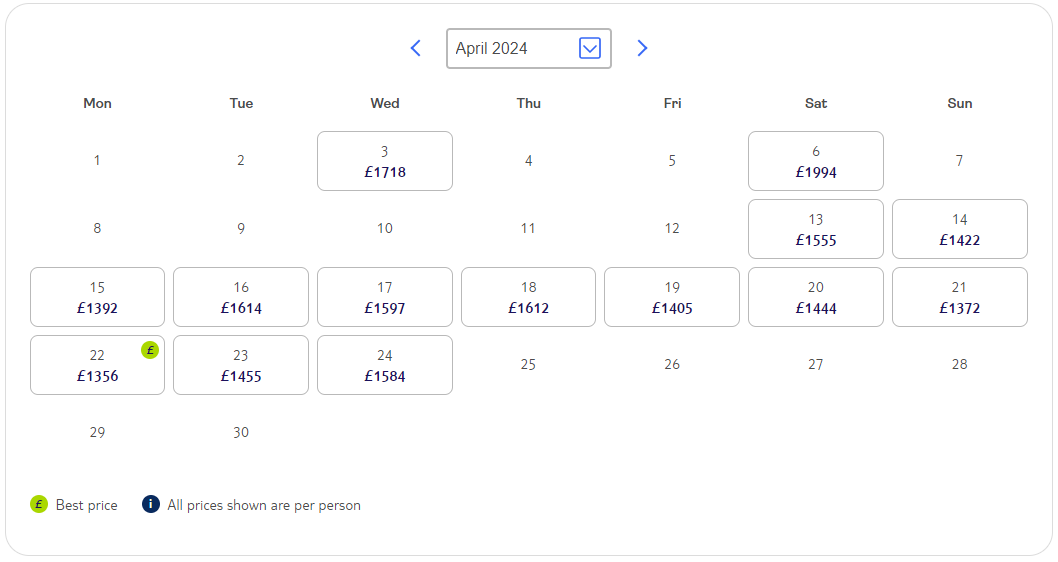
Task: Click date 7 in the calendar
Action: [959, 161]
